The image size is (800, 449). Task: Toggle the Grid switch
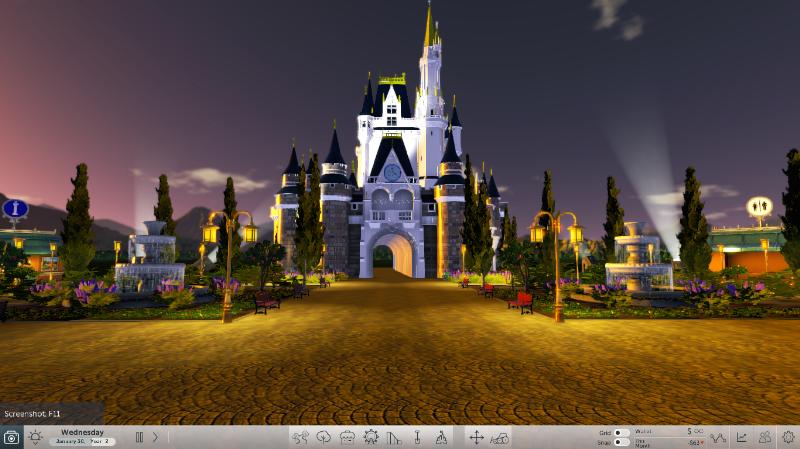click(x=621, y=433)
